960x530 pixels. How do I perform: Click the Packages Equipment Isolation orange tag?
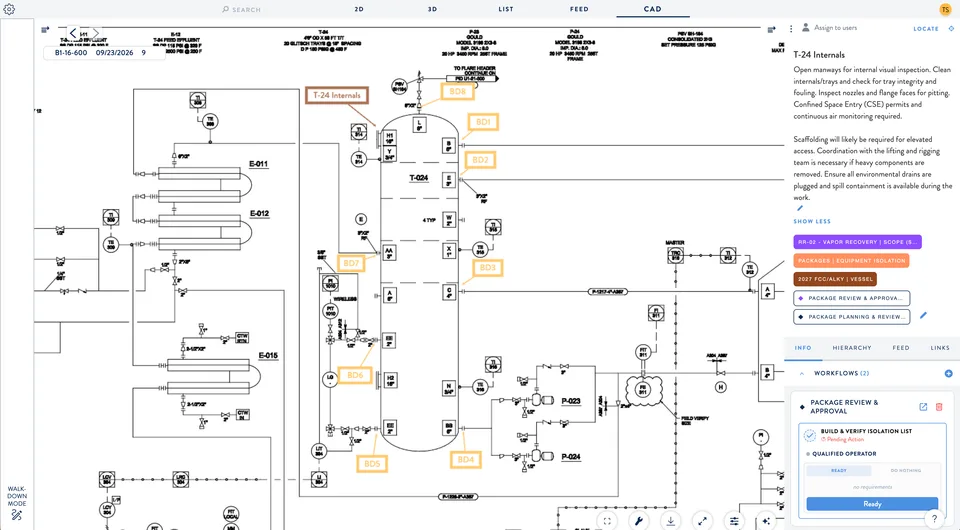click(851, 260)
